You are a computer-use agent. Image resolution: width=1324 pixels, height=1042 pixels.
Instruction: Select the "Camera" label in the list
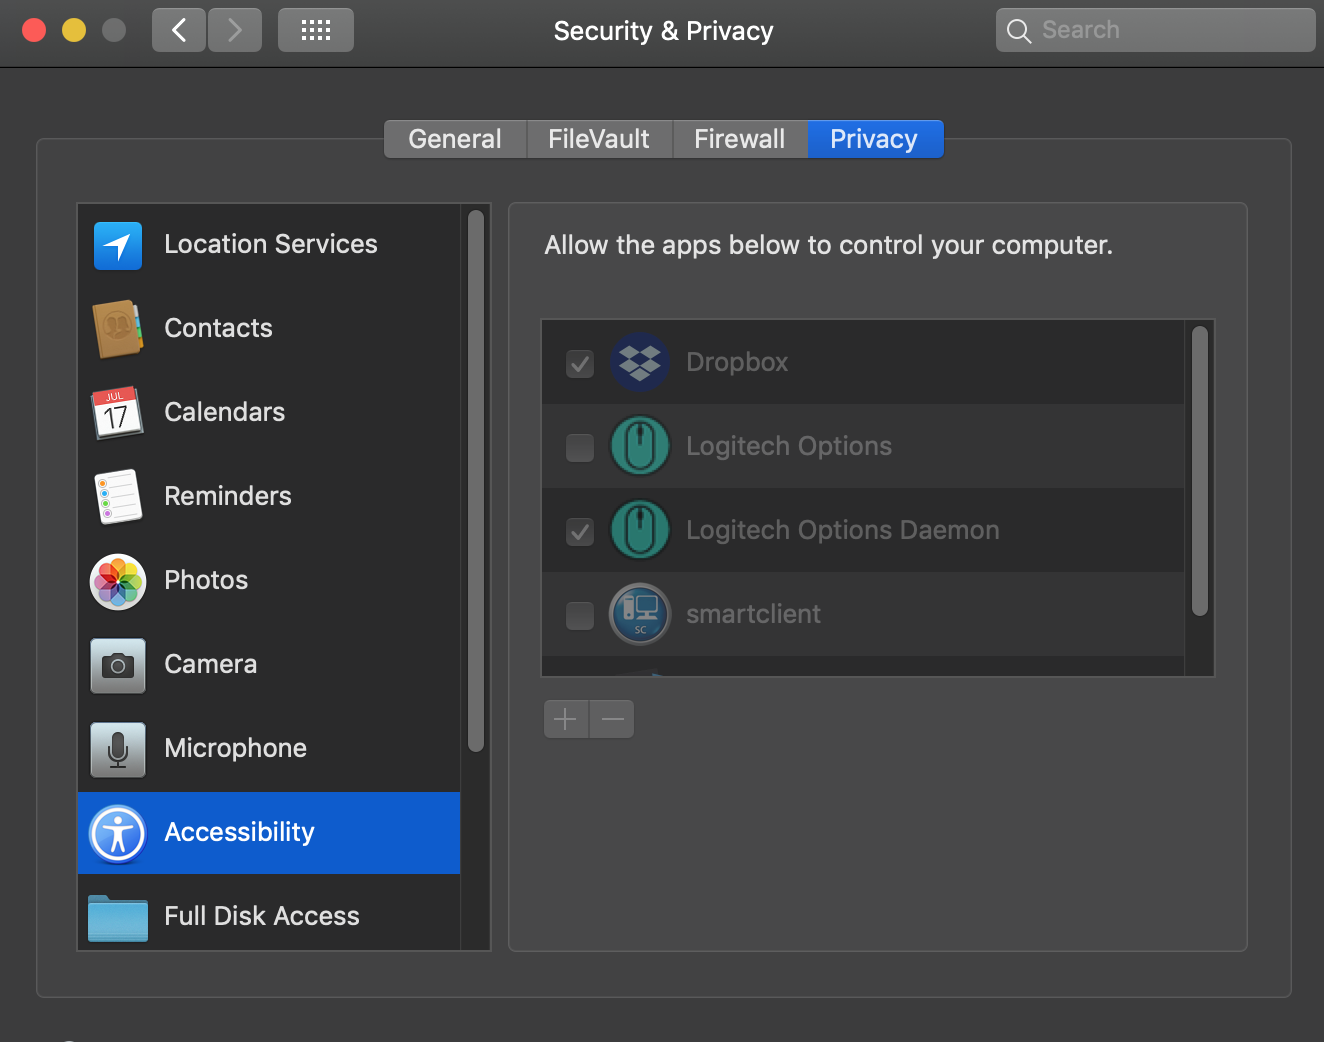coord(211,664)
